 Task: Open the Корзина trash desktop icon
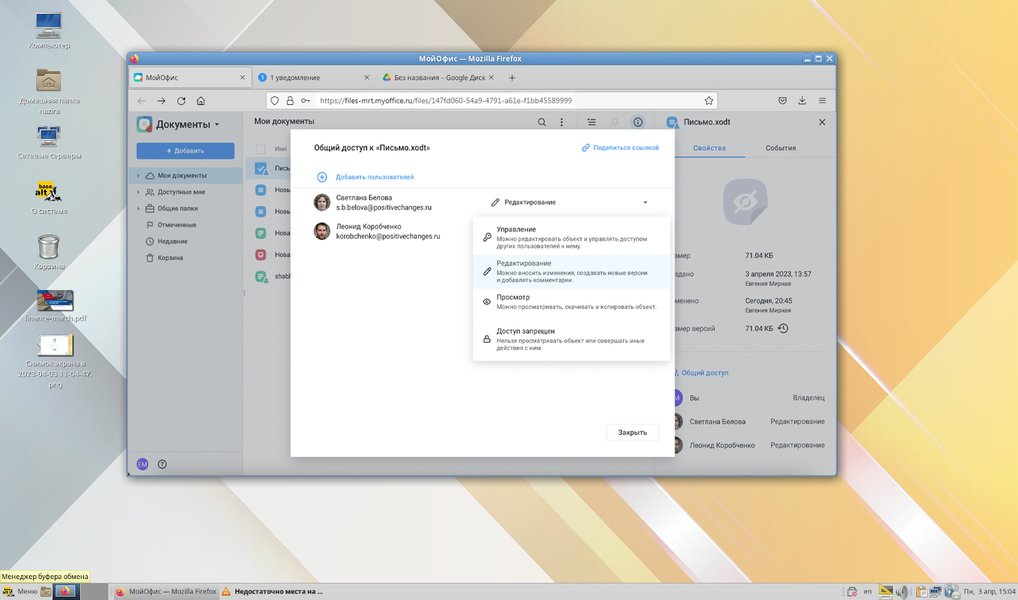(49, 253)
